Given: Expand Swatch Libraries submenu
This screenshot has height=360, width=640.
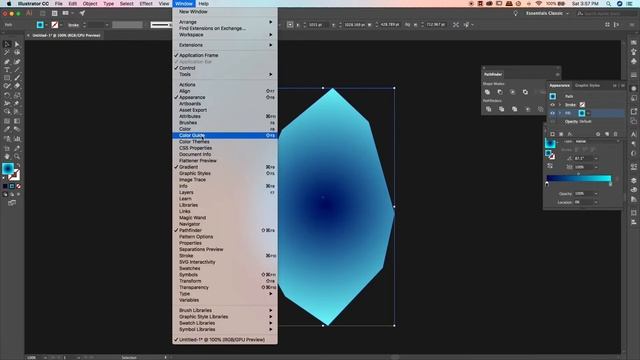Looking at the screenshot, I should [x=225, y=323].
